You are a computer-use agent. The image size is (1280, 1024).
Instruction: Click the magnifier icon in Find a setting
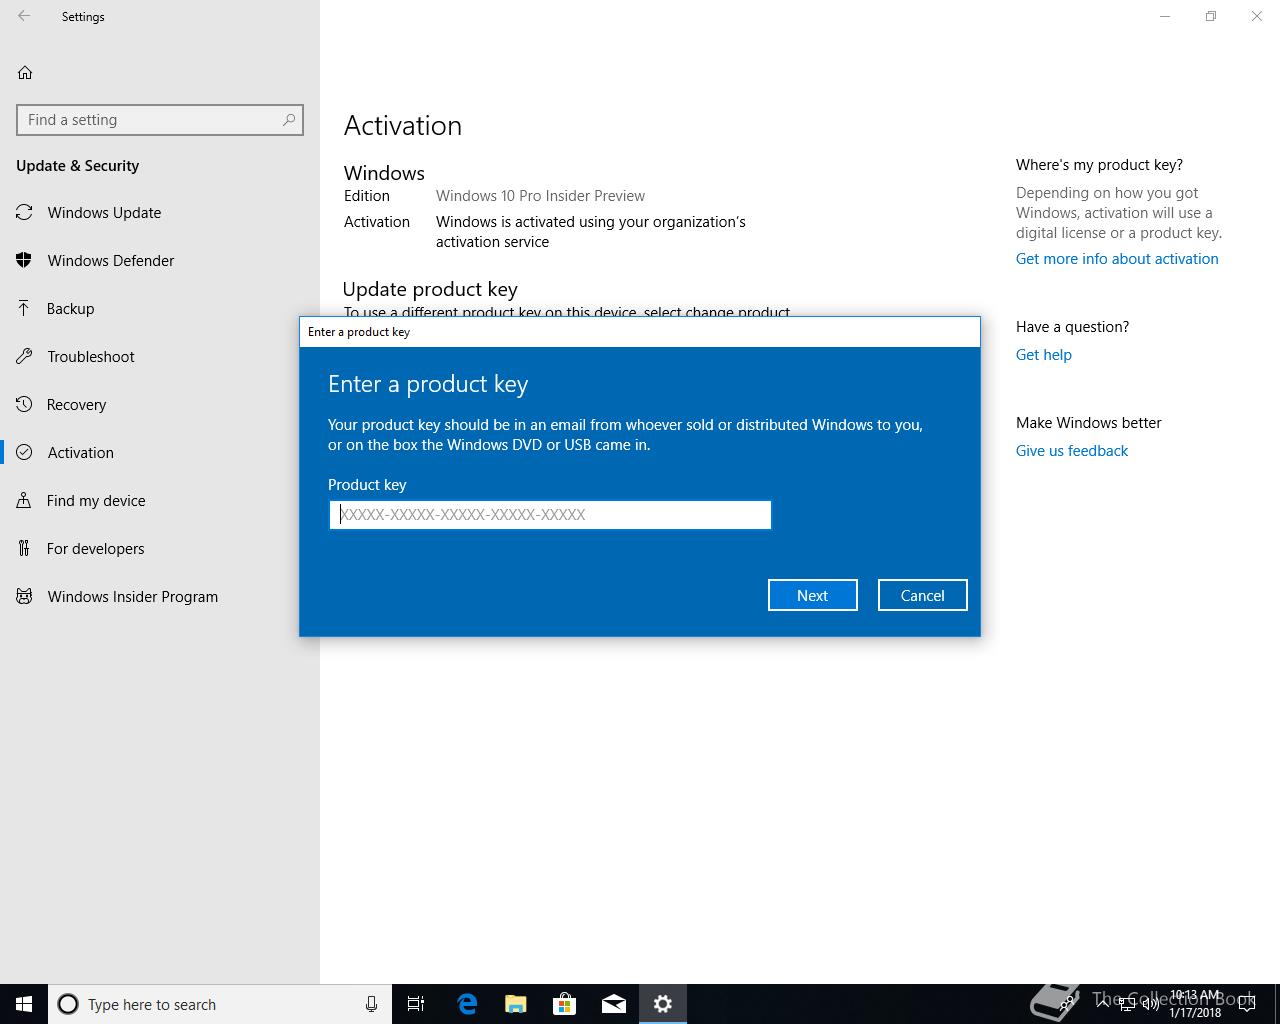(x=289, y=120)
